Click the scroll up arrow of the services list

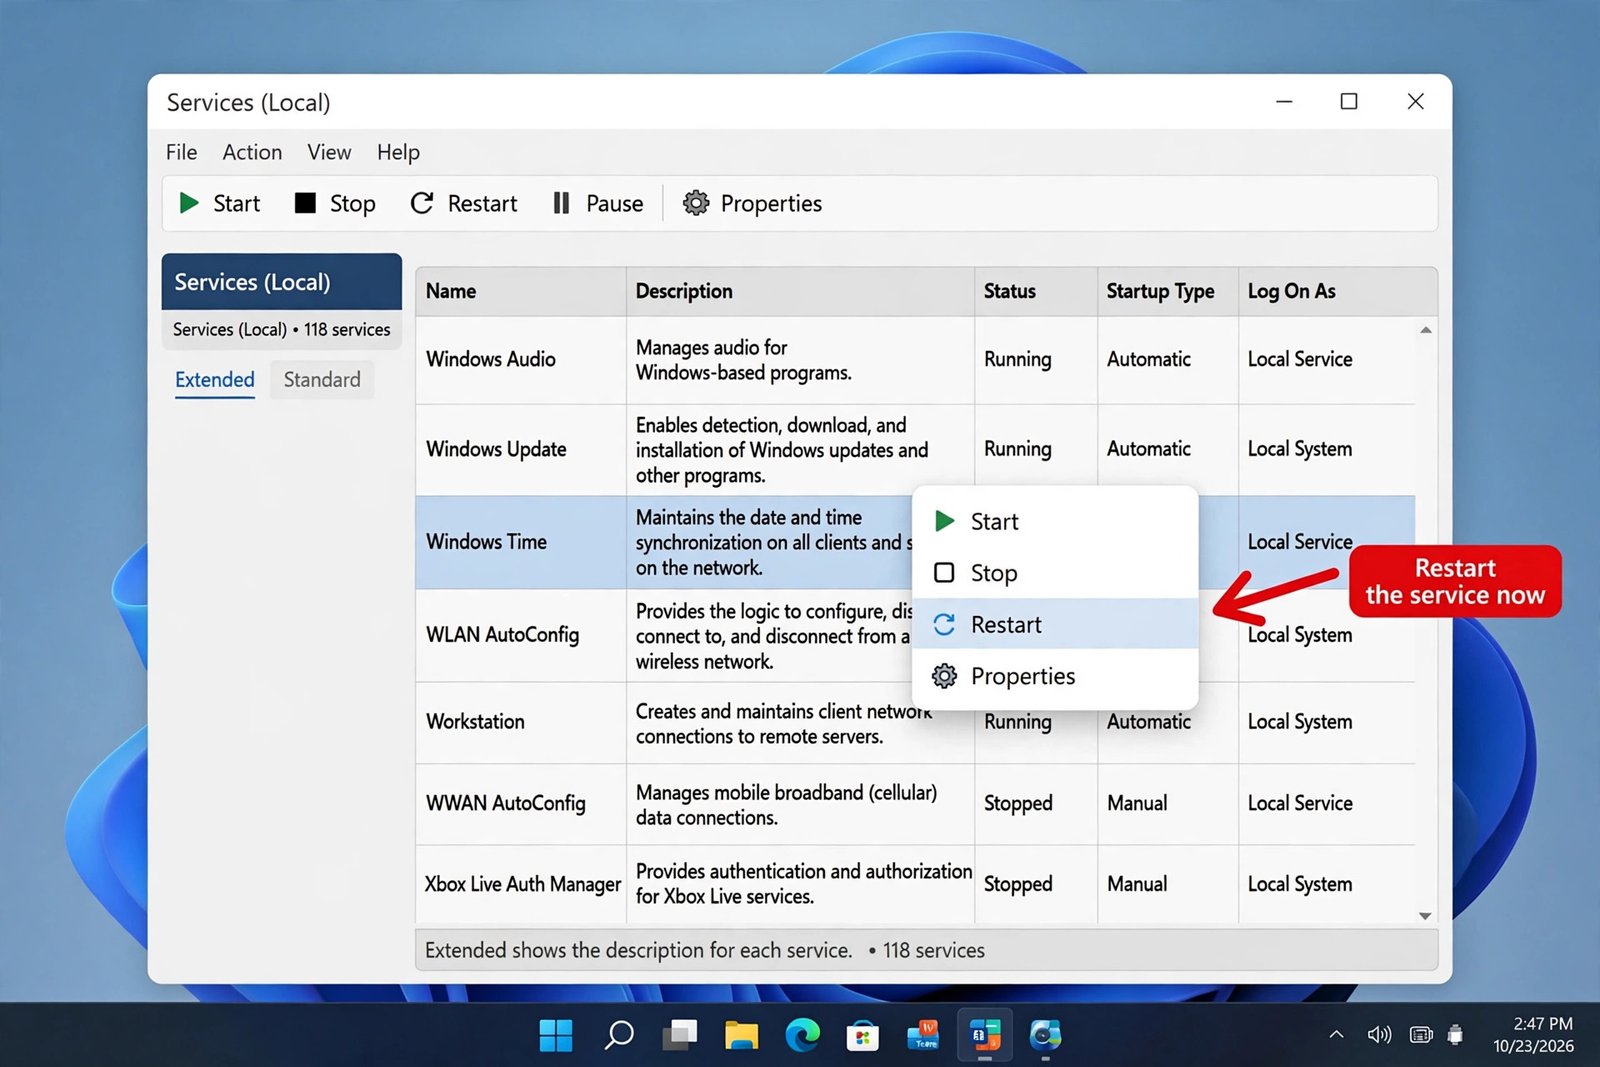1426,330
